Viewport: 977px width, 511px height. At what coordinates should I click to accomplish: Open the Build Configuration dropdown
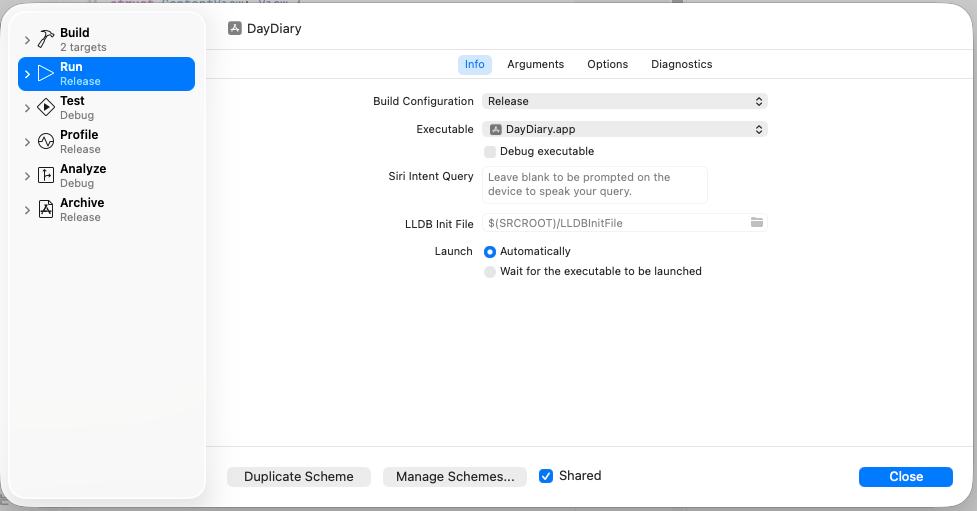click(624, 101)
